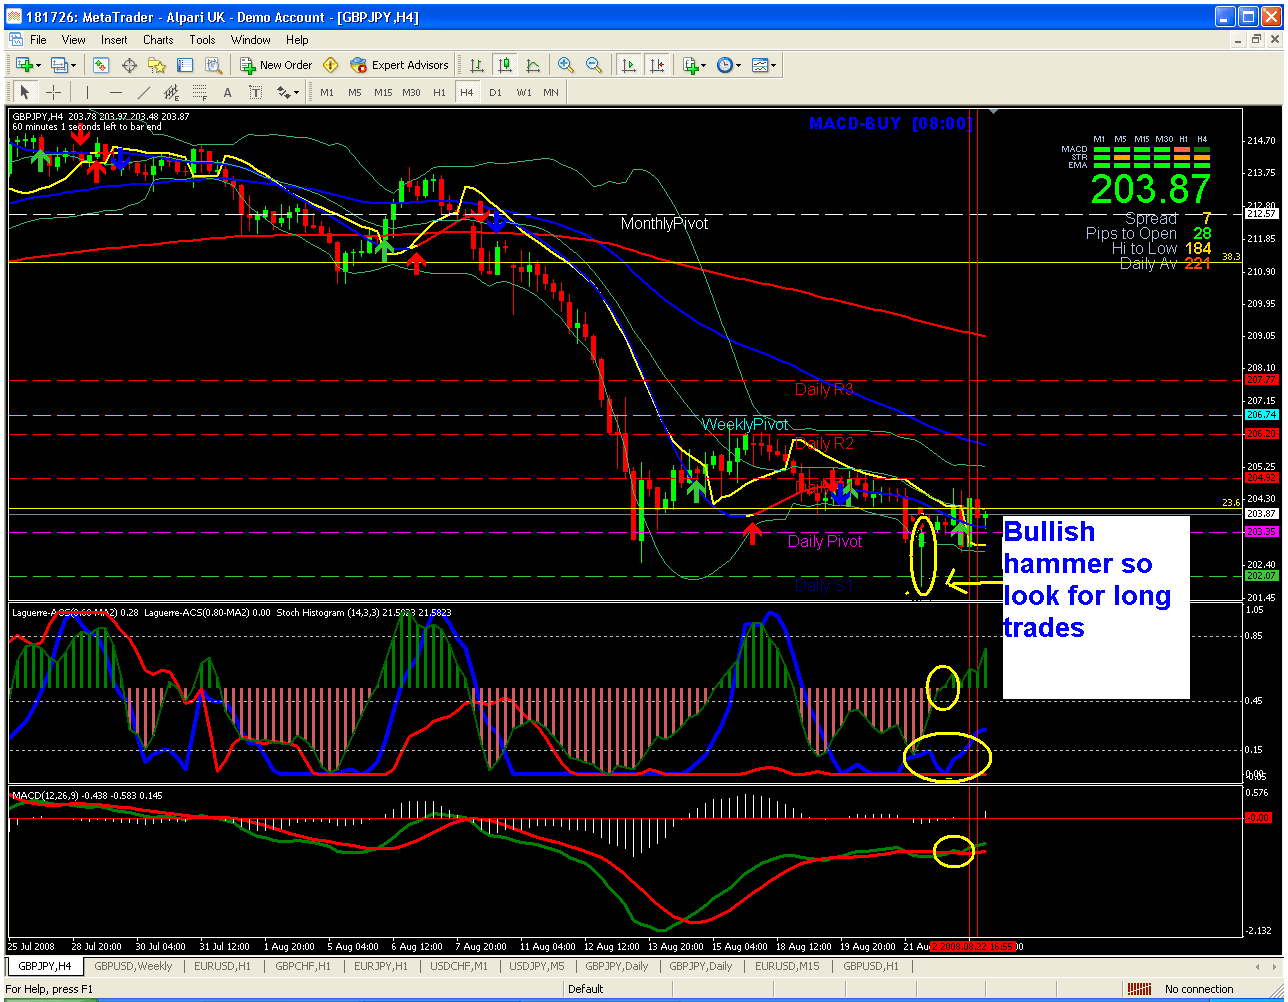Switch to the GBPCHF,H1 chart tab
Image resolution: width=1288 pixels, height=1002 pixels.
(x=305, y=966)
